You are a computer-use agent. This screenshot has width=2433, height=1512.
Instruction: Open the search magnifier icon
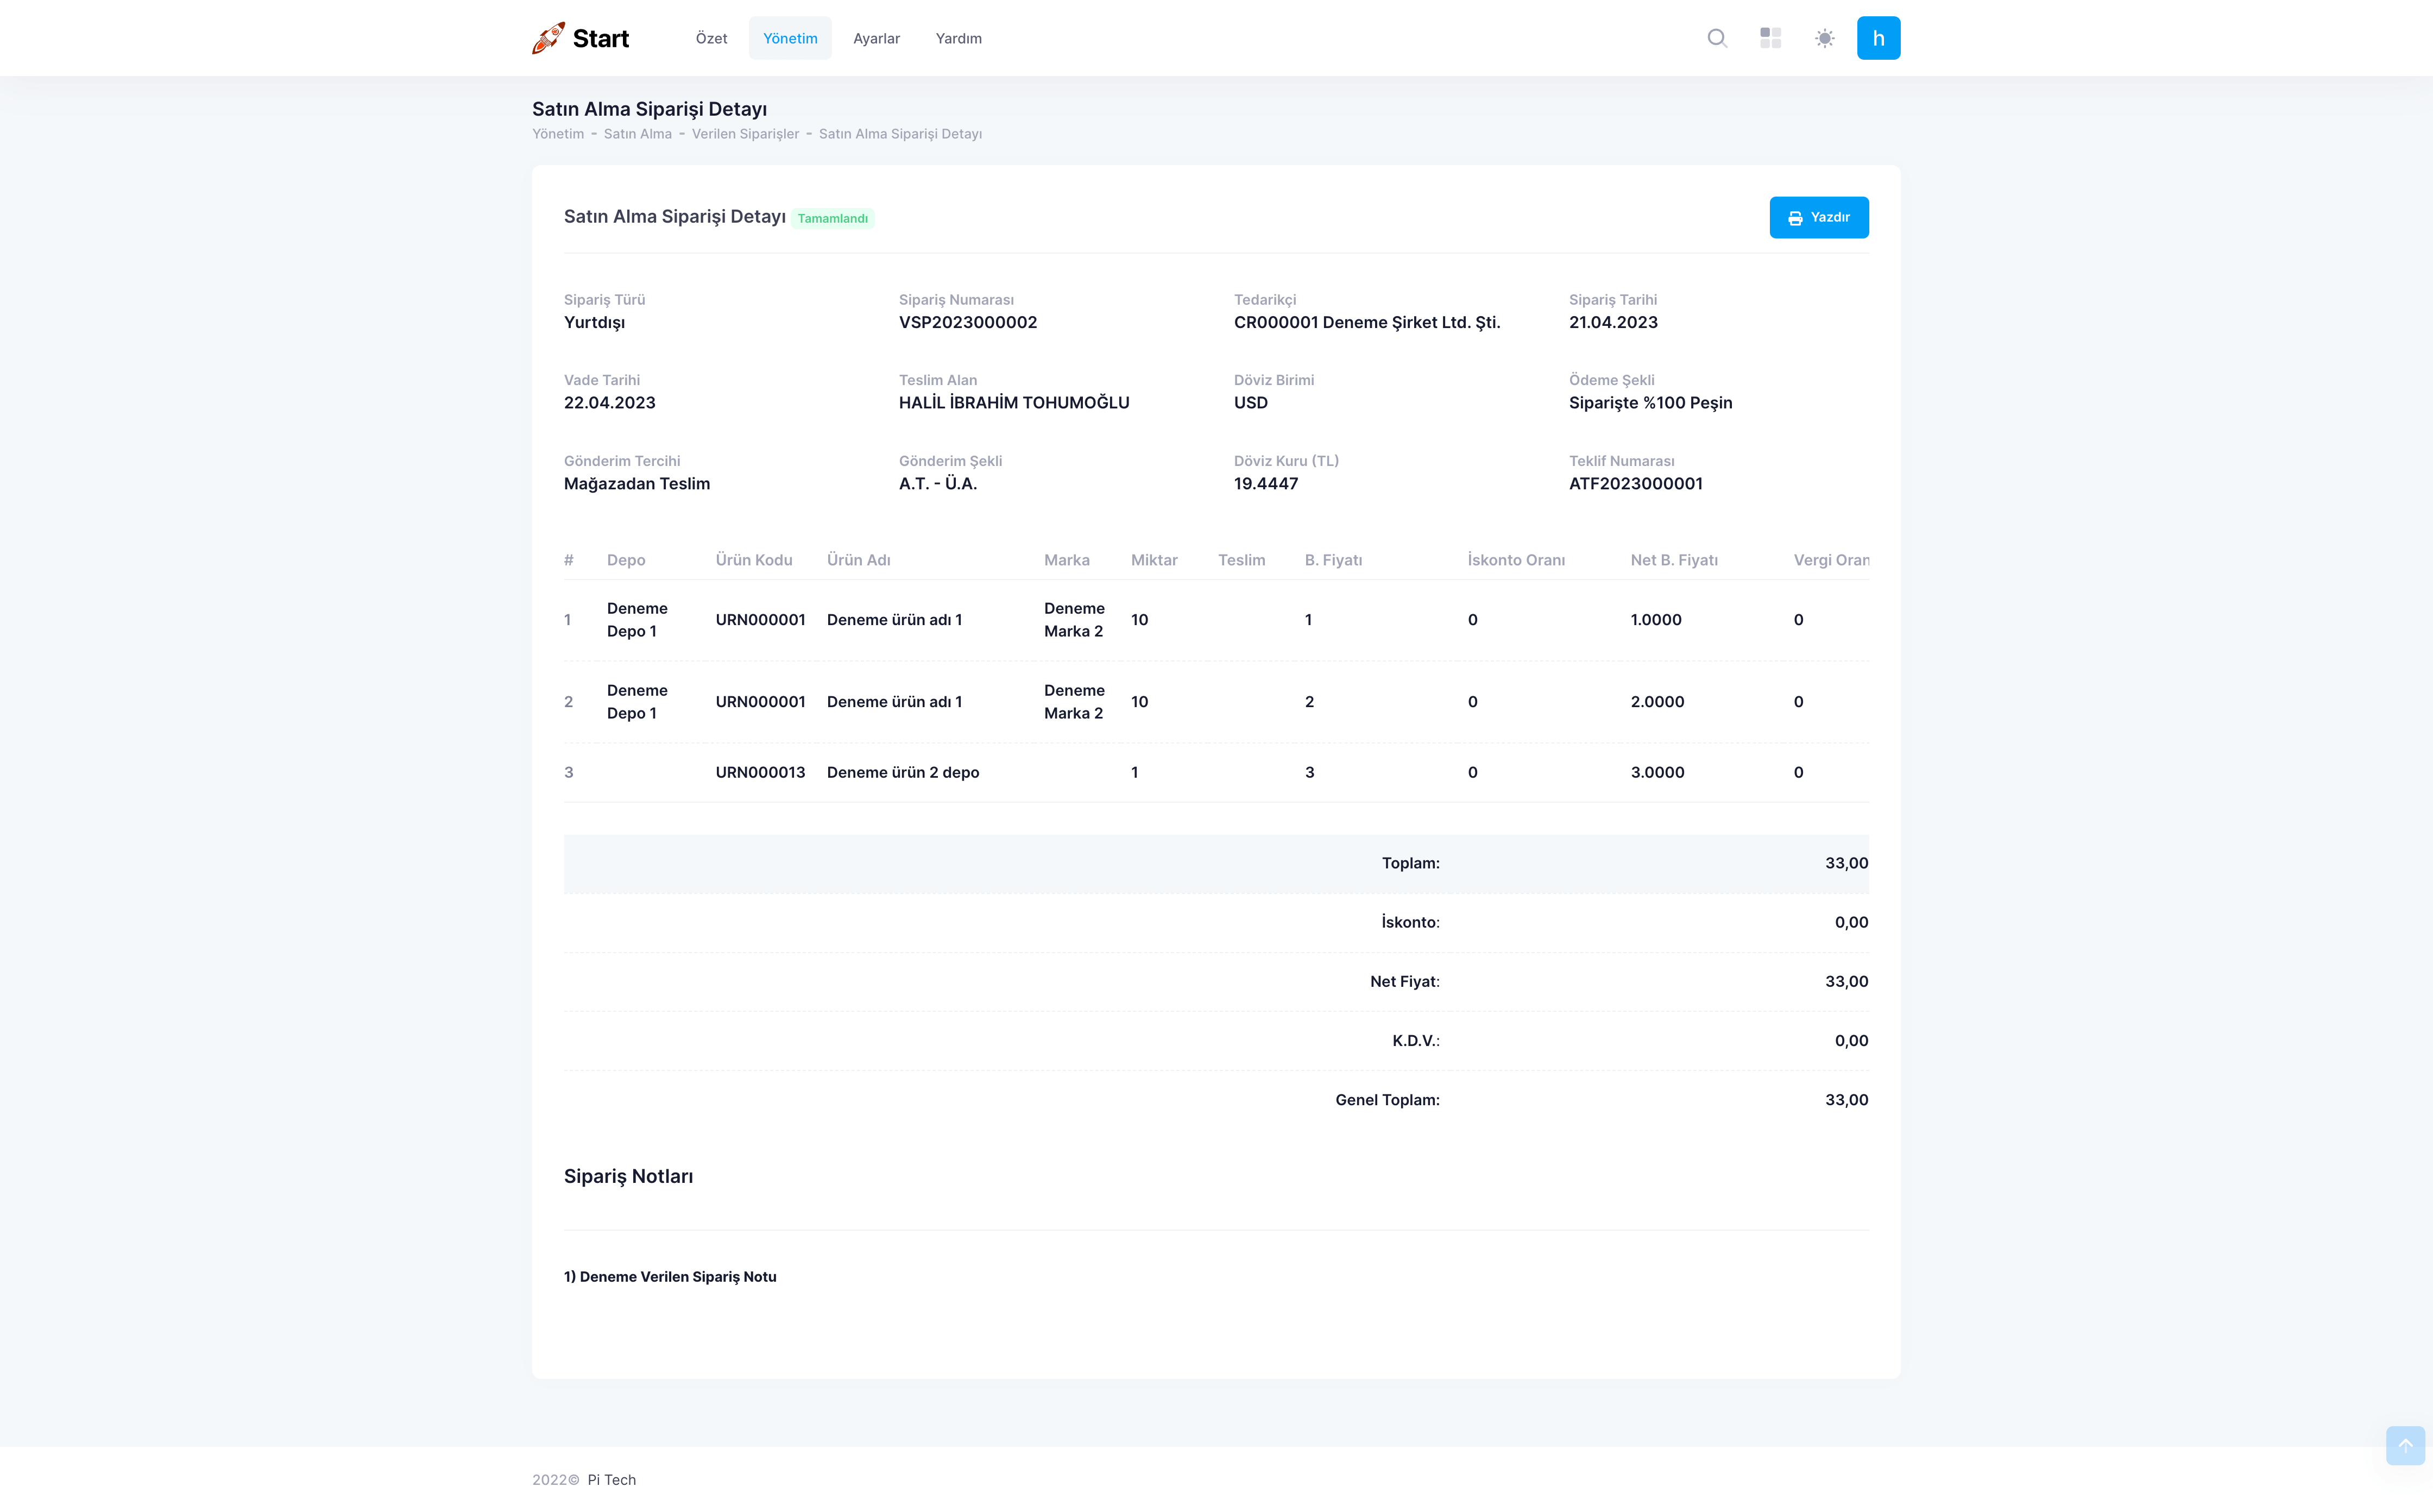coord(1717,38)
